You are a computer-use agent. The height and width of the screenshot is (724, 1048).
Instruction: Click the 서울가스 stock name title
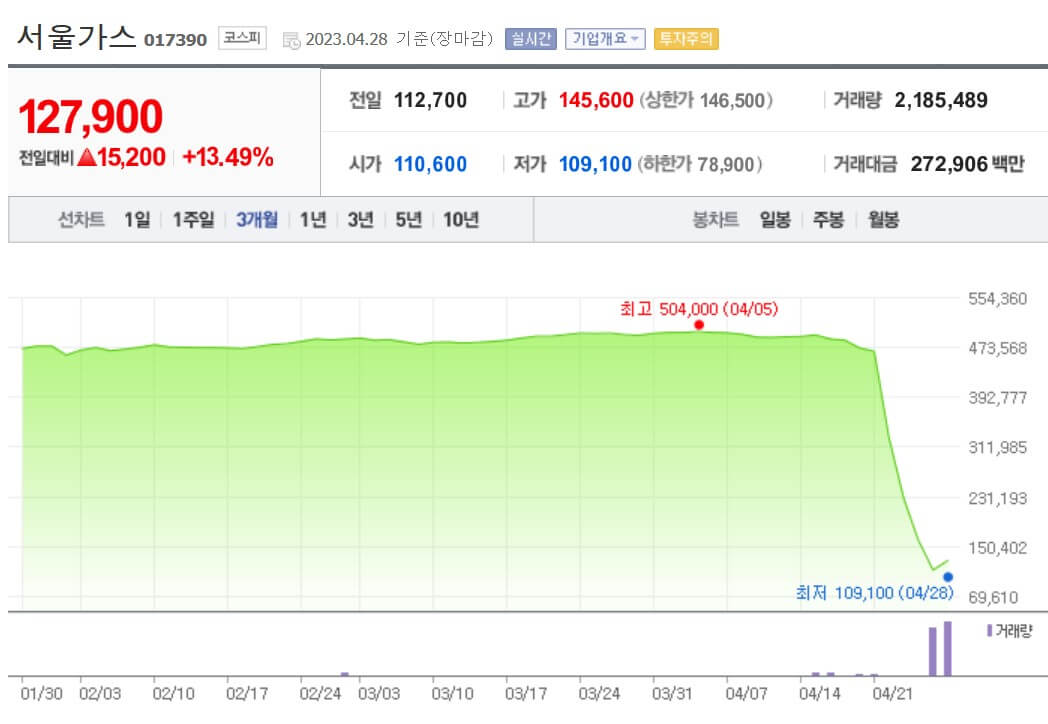(x=76, y=37)
